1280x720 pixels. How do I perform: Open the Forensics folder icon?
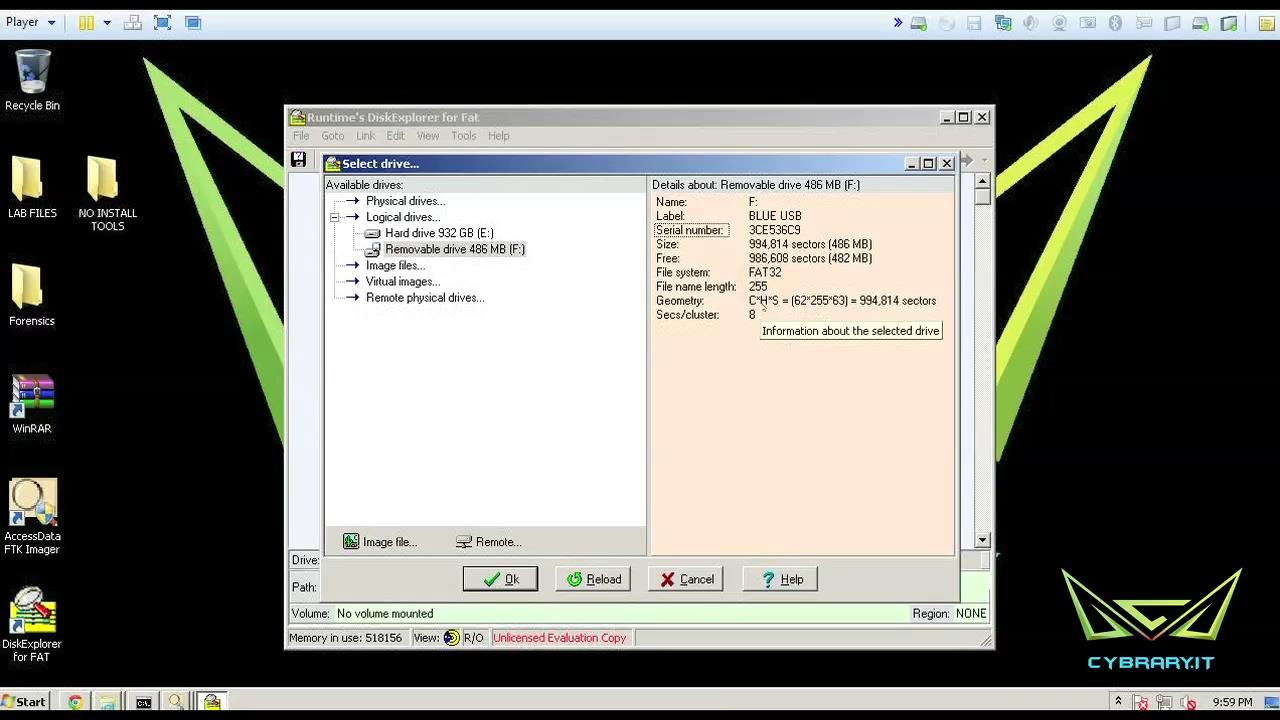(x=32, y=295)
